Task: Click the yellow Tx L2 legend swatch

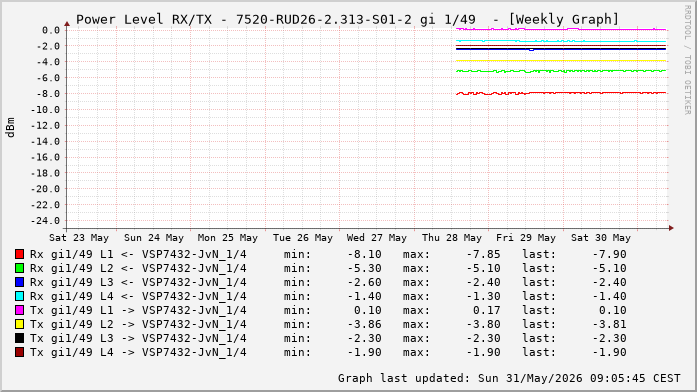Action: tap(19, 324)
